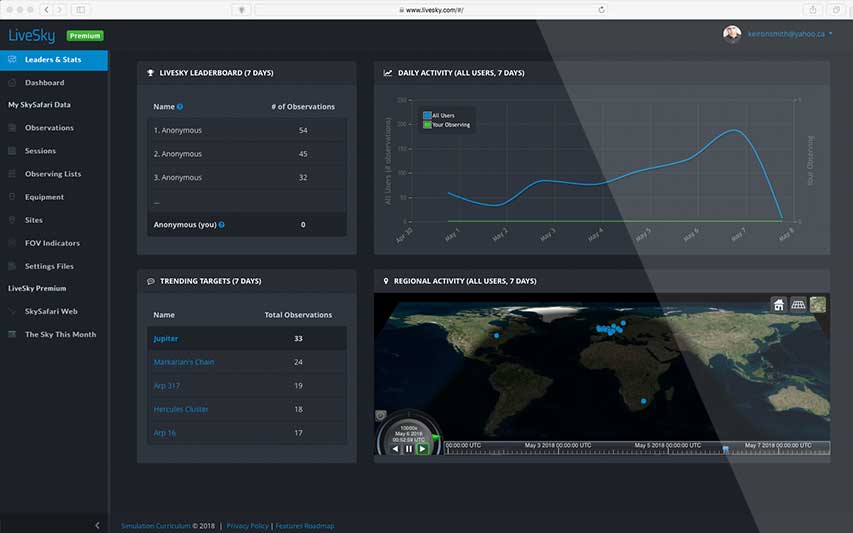
Task: Select Observing Lists in the sidebar
Action: pyautogui.click(x=53, y=174)
